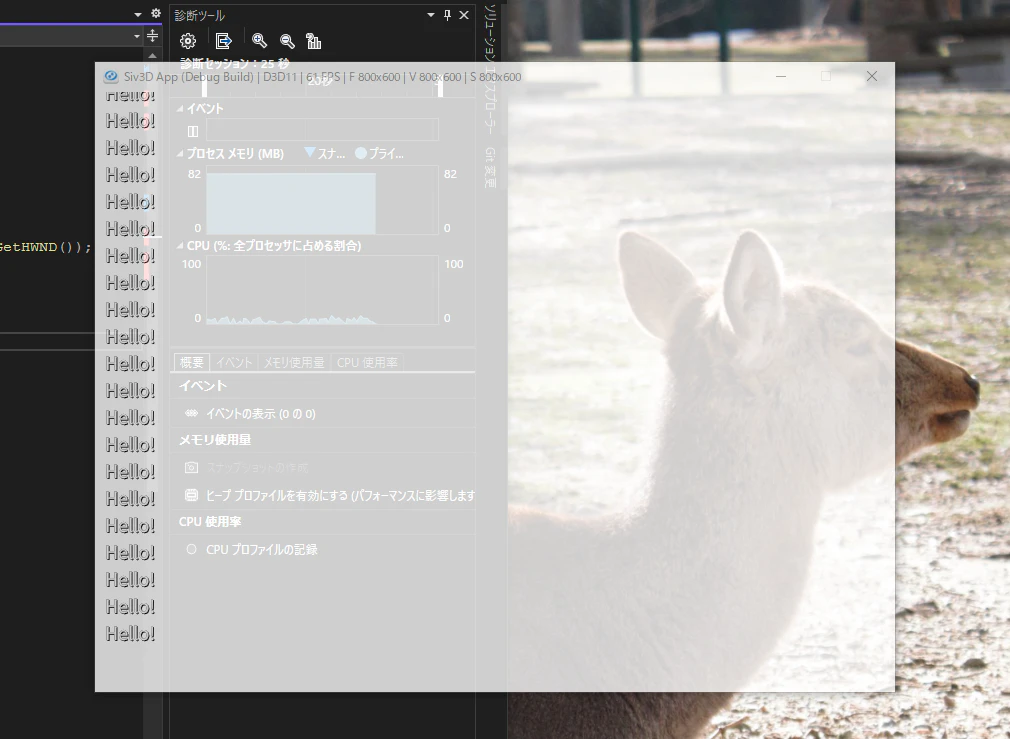Click イベントの表示 (0 の 0) link
Screen dimensions: 1010x739
tap(261, 414)
